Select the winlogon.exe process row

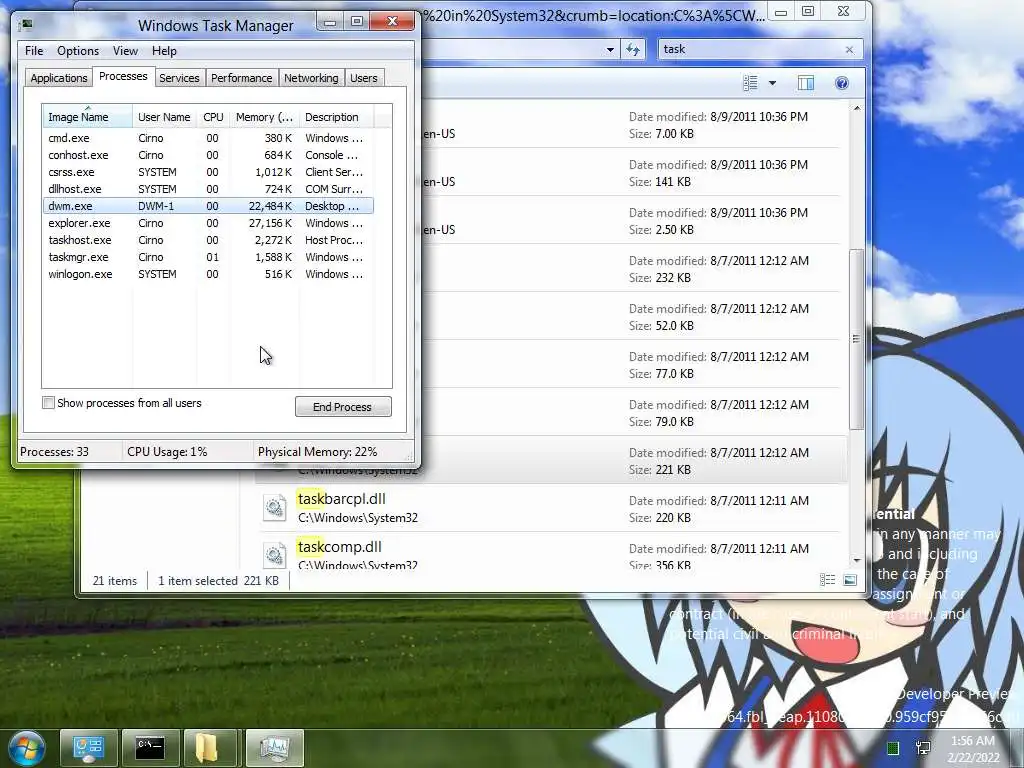208,274
